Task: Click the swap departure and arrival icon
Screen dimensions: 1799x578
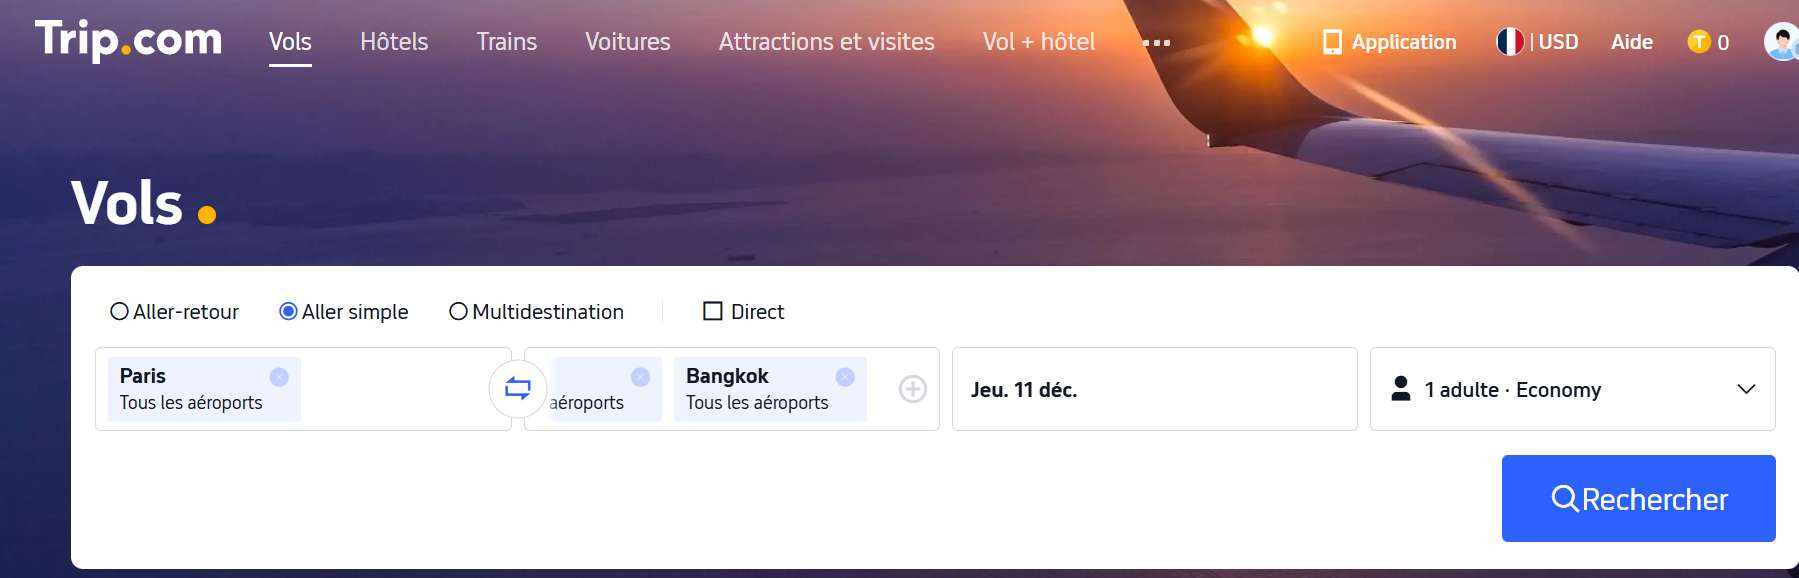Action: 518,389
